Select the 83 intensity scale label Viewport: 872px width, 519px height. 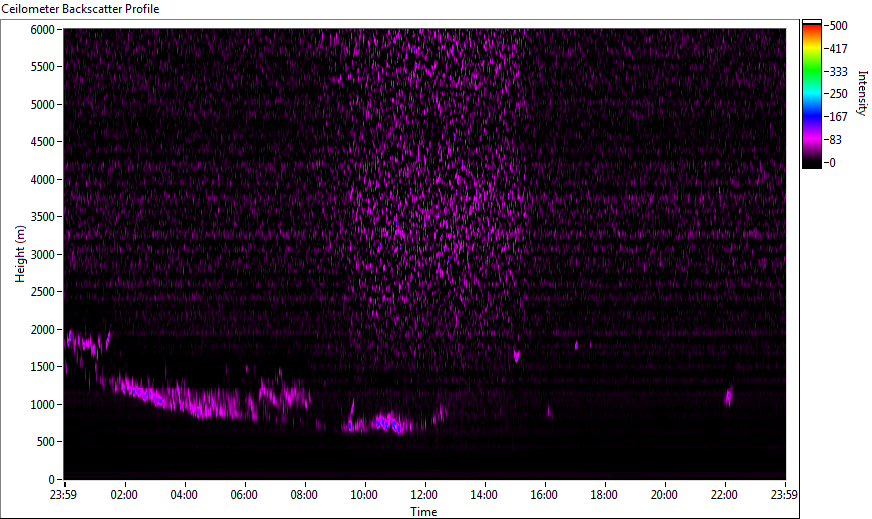(835, 140)
